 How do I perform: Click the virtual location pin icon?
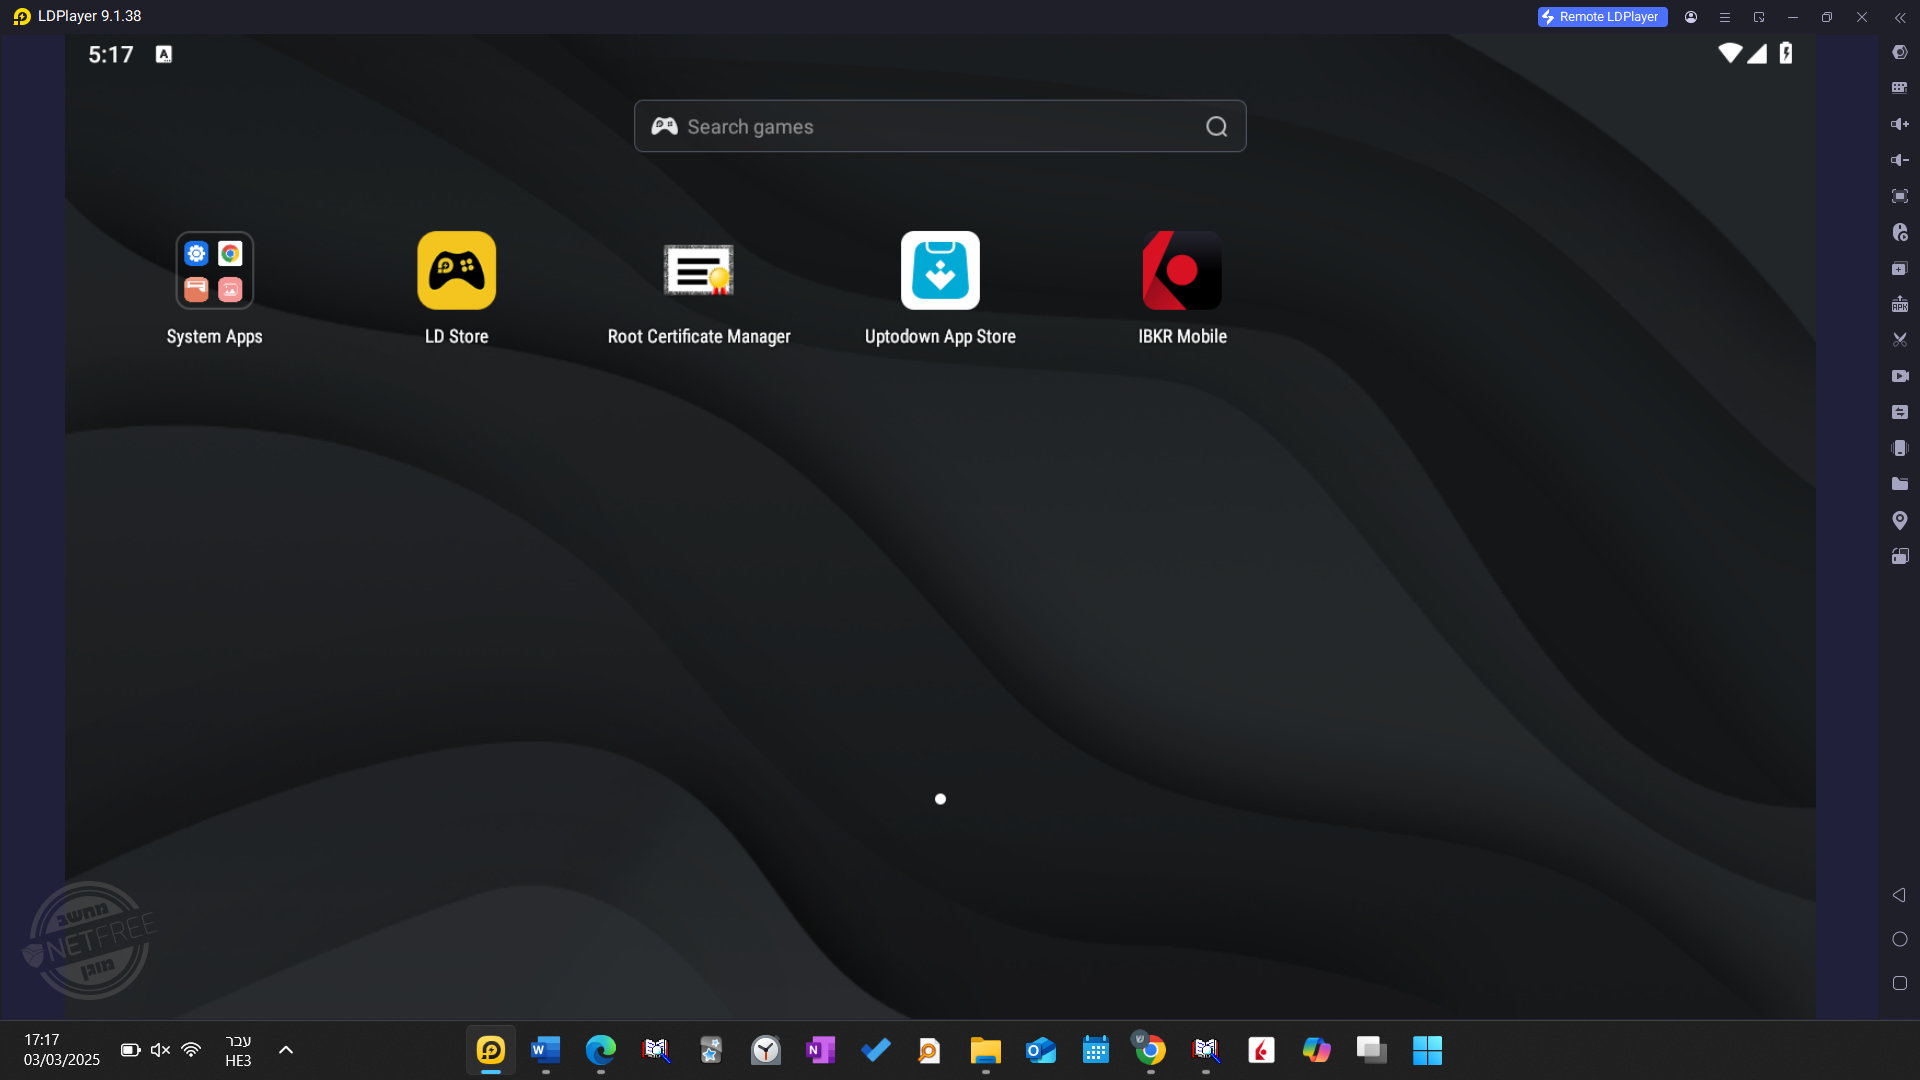click(x=1900, y=520)
